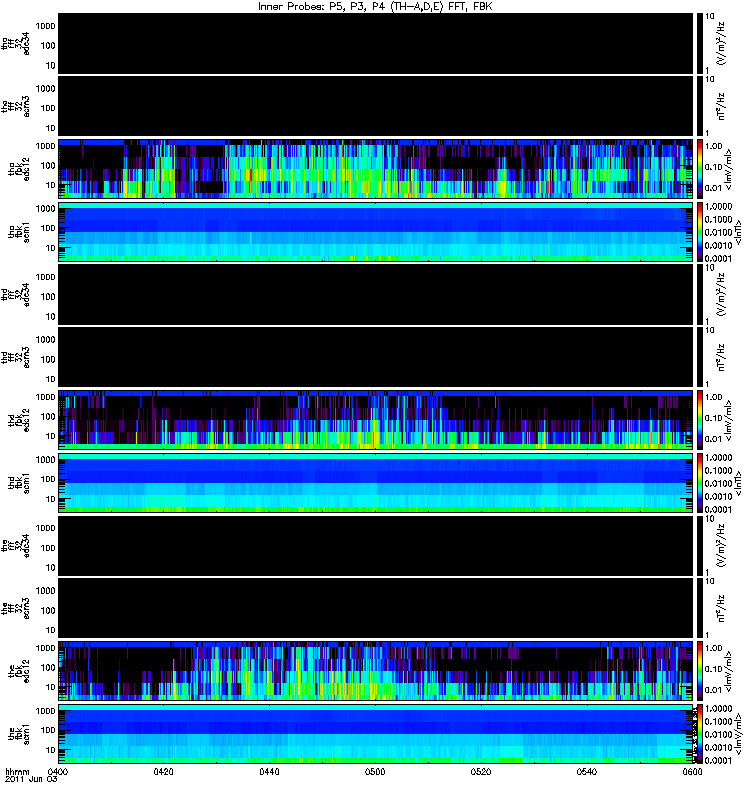
Task: Click the empty the fff 32 edc34 panel
Action: pyautogui.click(x=376, y=546)
